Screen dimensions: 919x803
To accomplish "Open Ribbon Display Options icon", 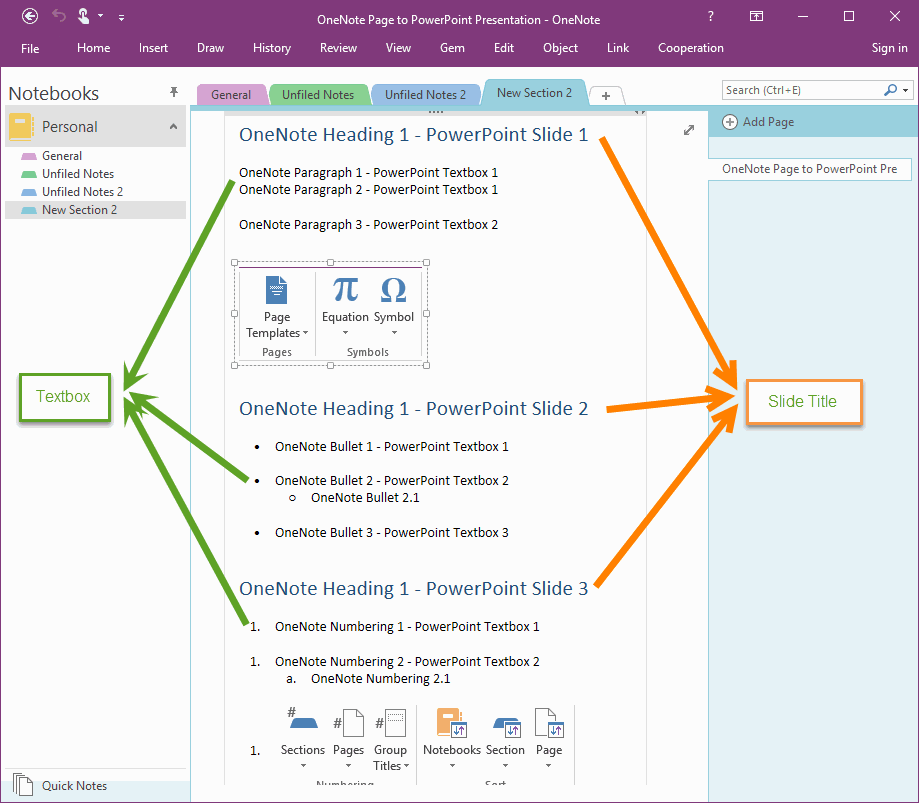I will 756,16.
